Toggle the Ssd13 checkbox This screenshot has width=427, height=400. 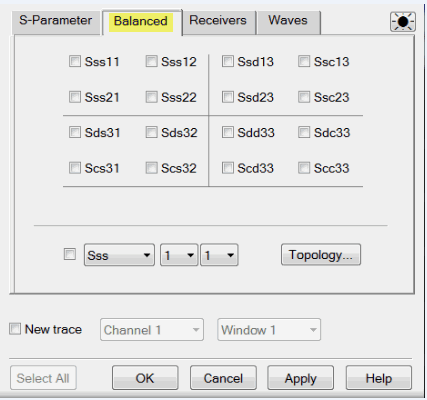(x=228, y=61)
